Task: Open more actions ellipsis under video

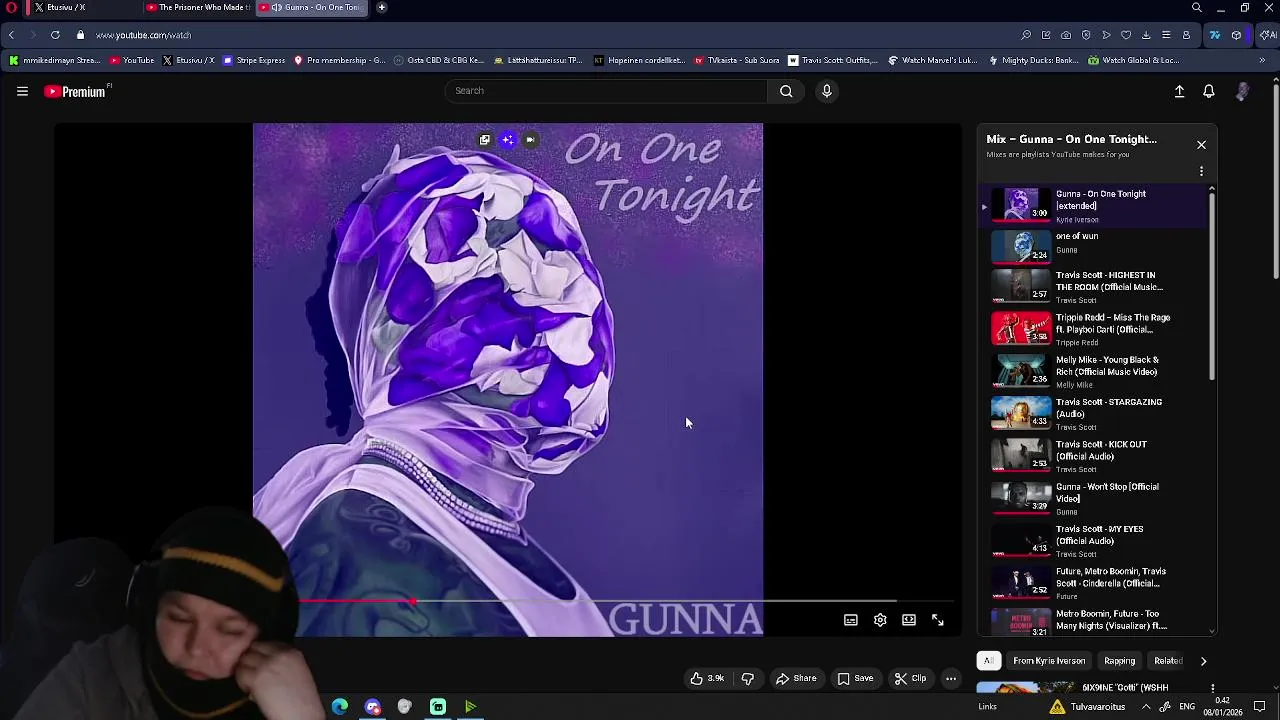Action: tap(951, 678)
